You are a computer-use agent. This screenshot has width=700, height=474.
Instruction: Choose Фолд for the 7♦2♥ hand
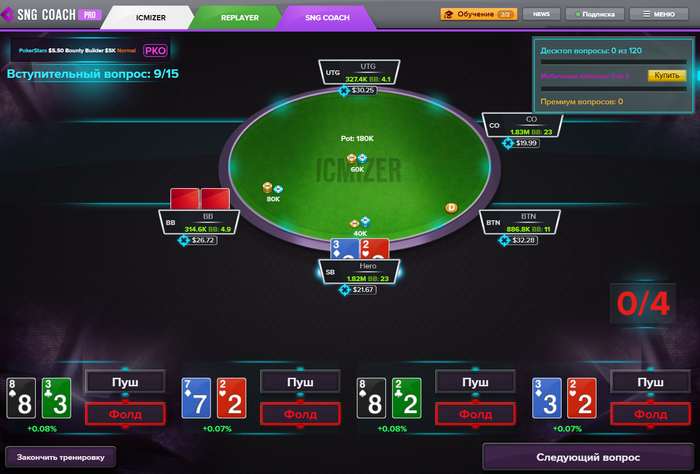pyautogui.click(x=300, y=414)
